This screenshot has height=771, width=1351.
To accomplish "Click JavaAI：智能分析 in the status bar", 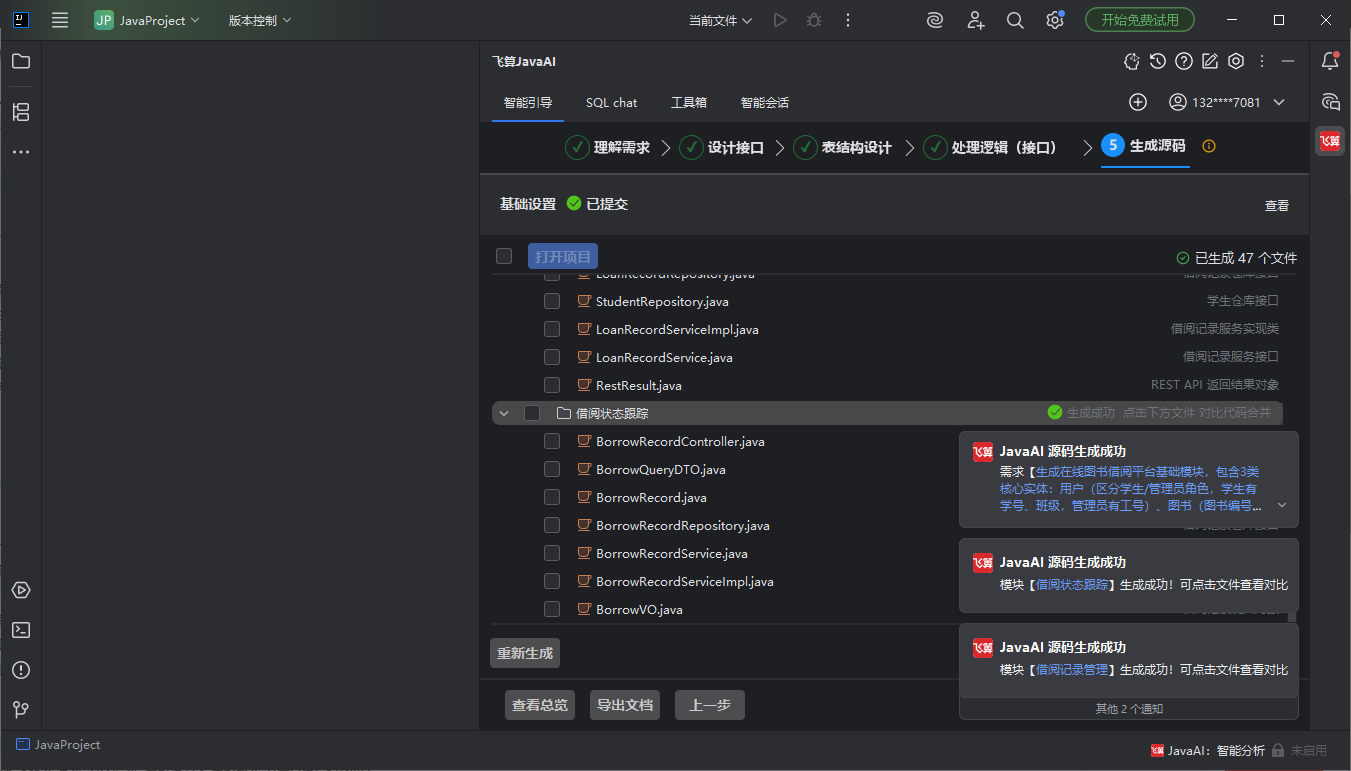I will (x=1208, y=751).
